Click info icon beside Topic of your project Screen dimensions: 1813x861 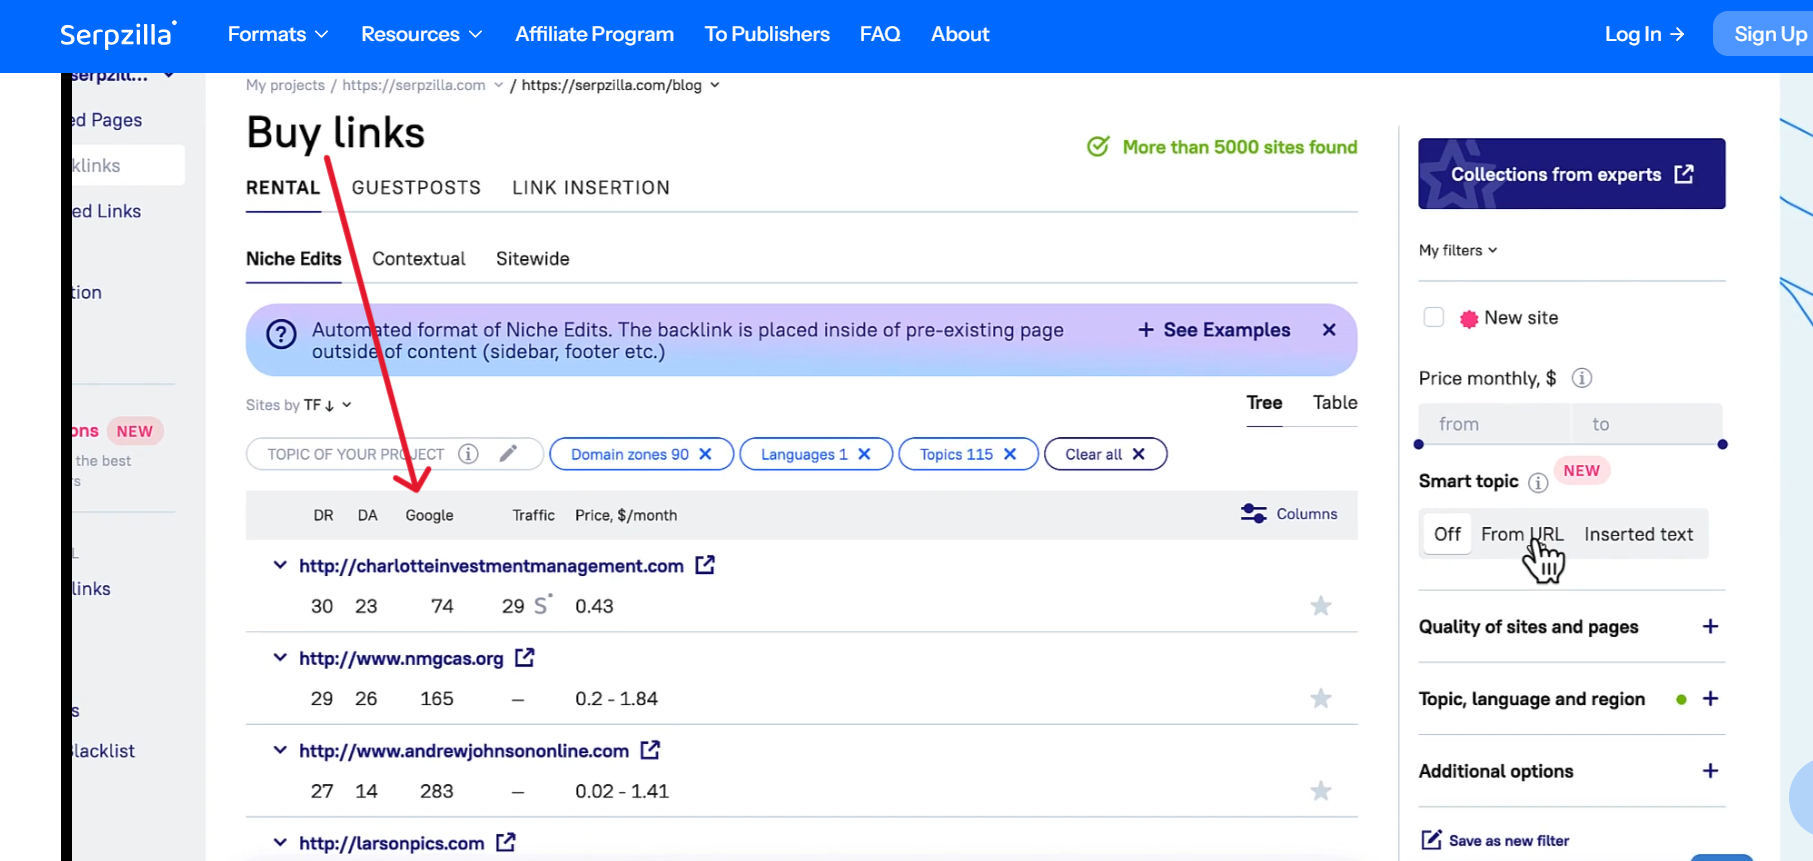468,454
